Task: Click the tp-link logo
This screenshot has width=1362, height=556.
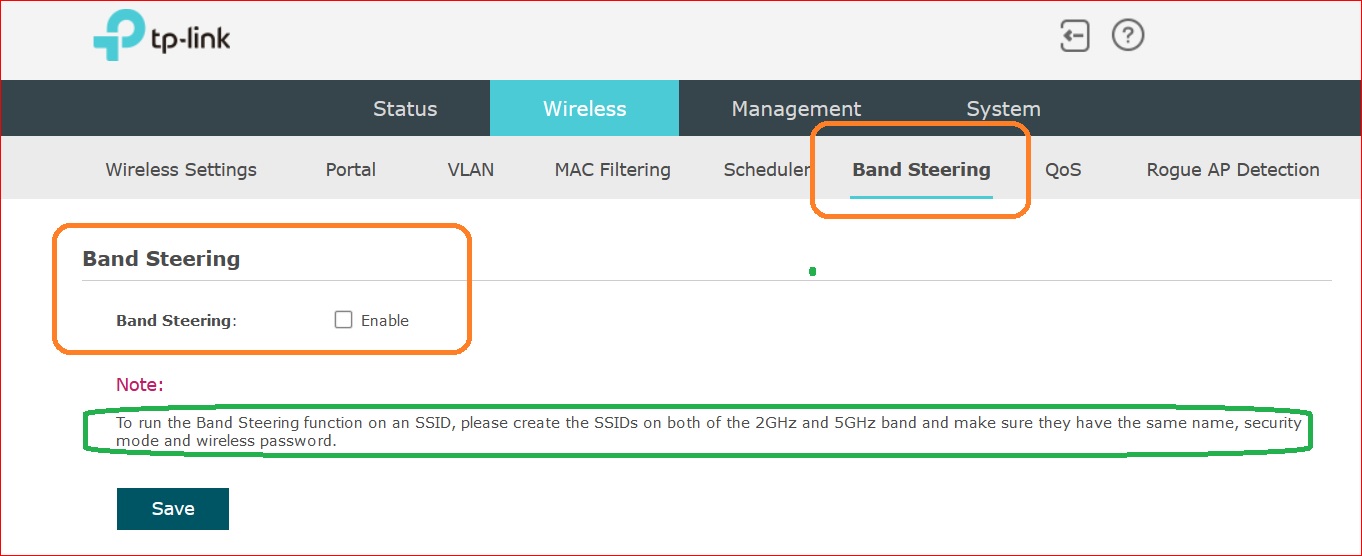Action: click(162, 38)
